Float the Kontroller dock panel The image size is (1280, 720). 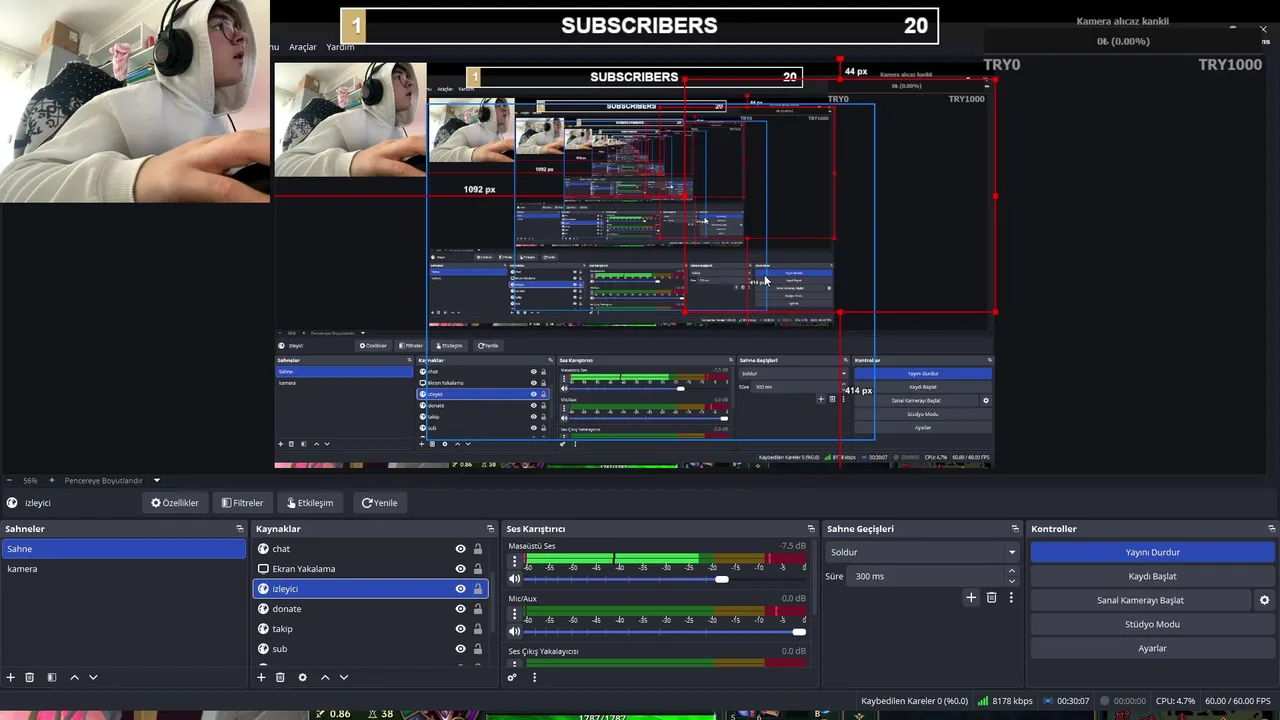pos(1270,528)
